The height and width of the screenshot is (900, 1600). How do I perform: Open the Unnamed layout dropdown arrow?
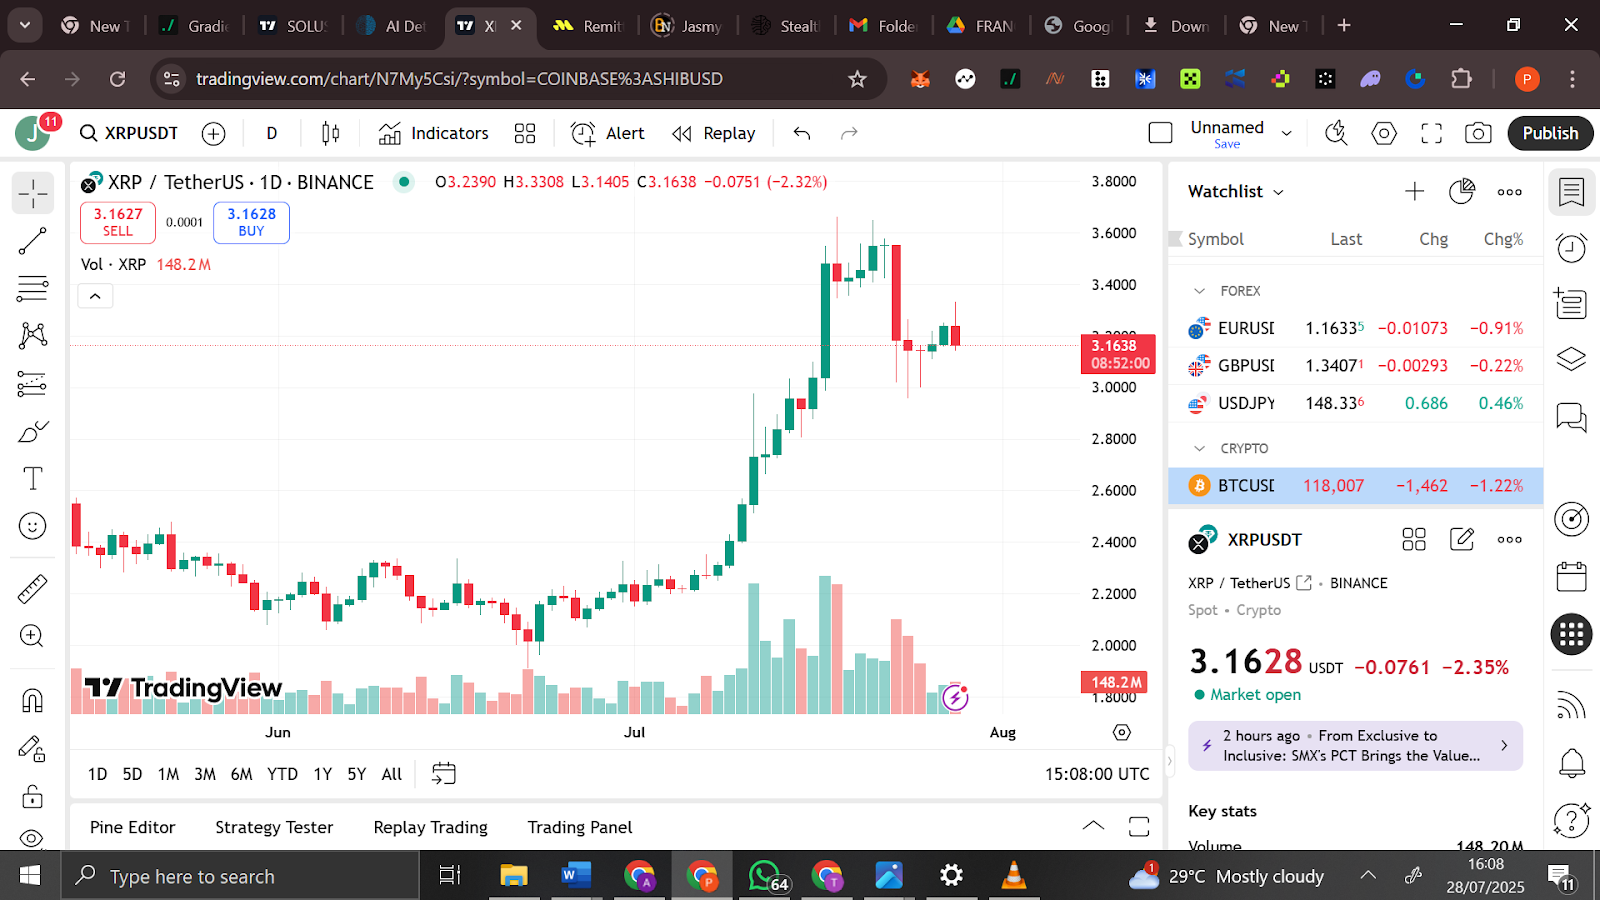[x=1287, y=133]
